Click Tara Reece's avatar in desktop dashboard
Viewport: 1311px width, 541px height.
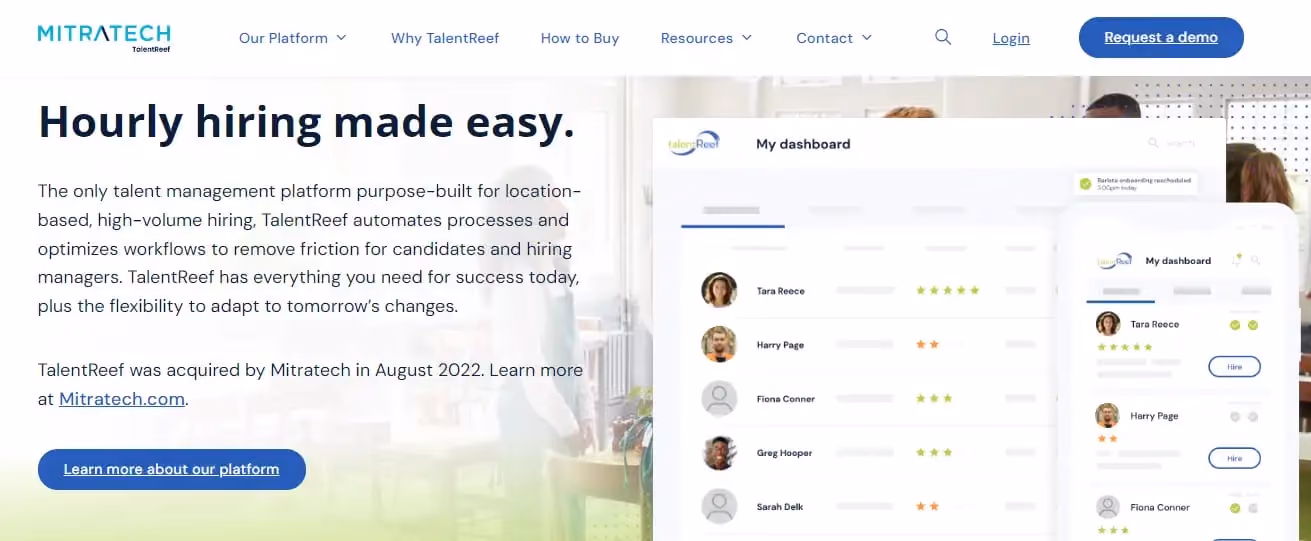click(x=719, y=290)
